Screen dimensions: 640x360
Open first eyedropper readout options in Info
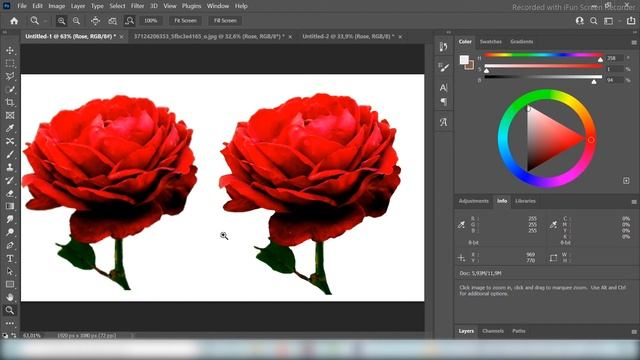pyautogui.click(x=461, y=224)
